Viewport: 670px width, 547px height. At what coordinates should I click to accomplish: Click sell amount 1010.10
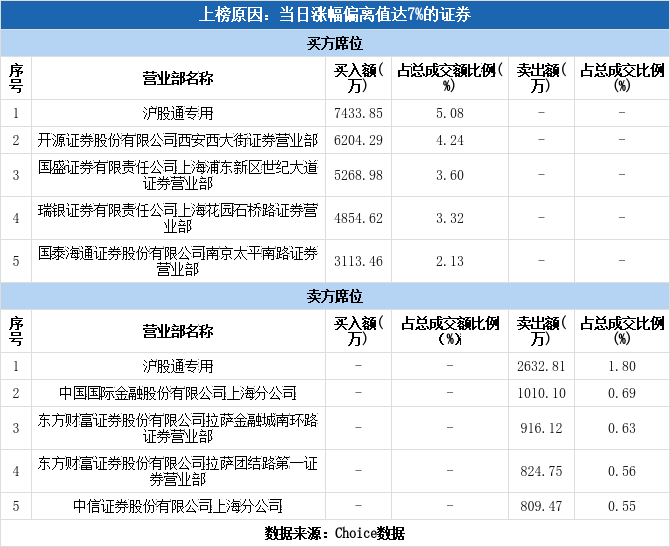541,393
